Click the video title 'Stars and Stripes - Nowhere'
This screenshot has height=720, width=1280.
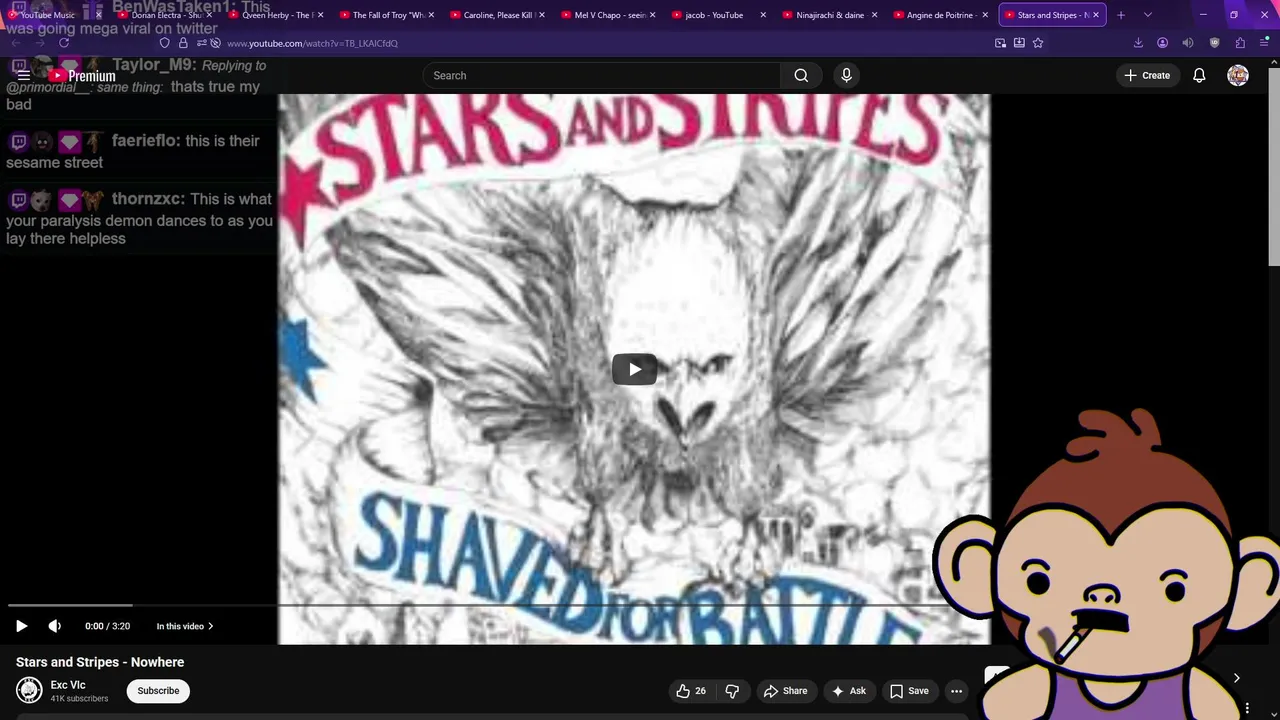tap(100, 662)
